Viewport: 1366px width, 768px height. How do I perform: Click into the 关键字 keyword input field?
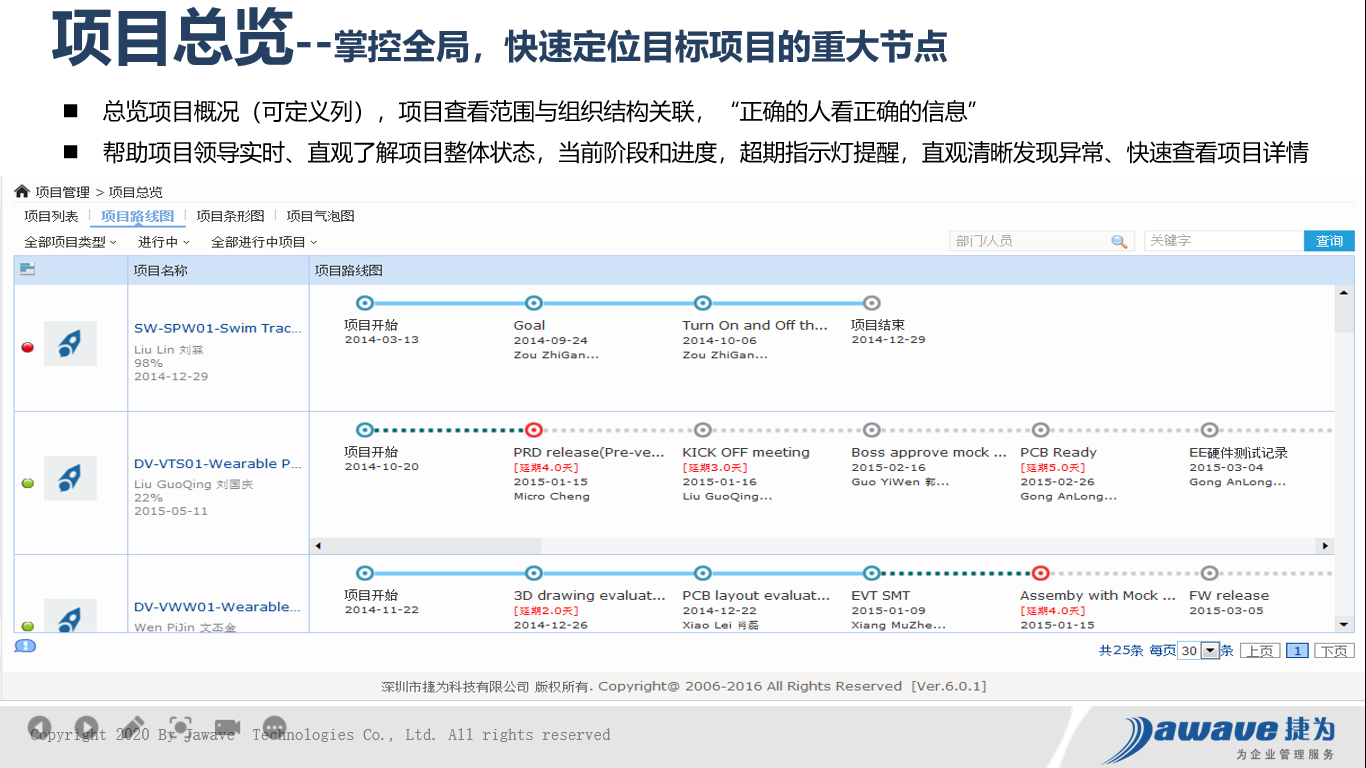(1223, 241)
